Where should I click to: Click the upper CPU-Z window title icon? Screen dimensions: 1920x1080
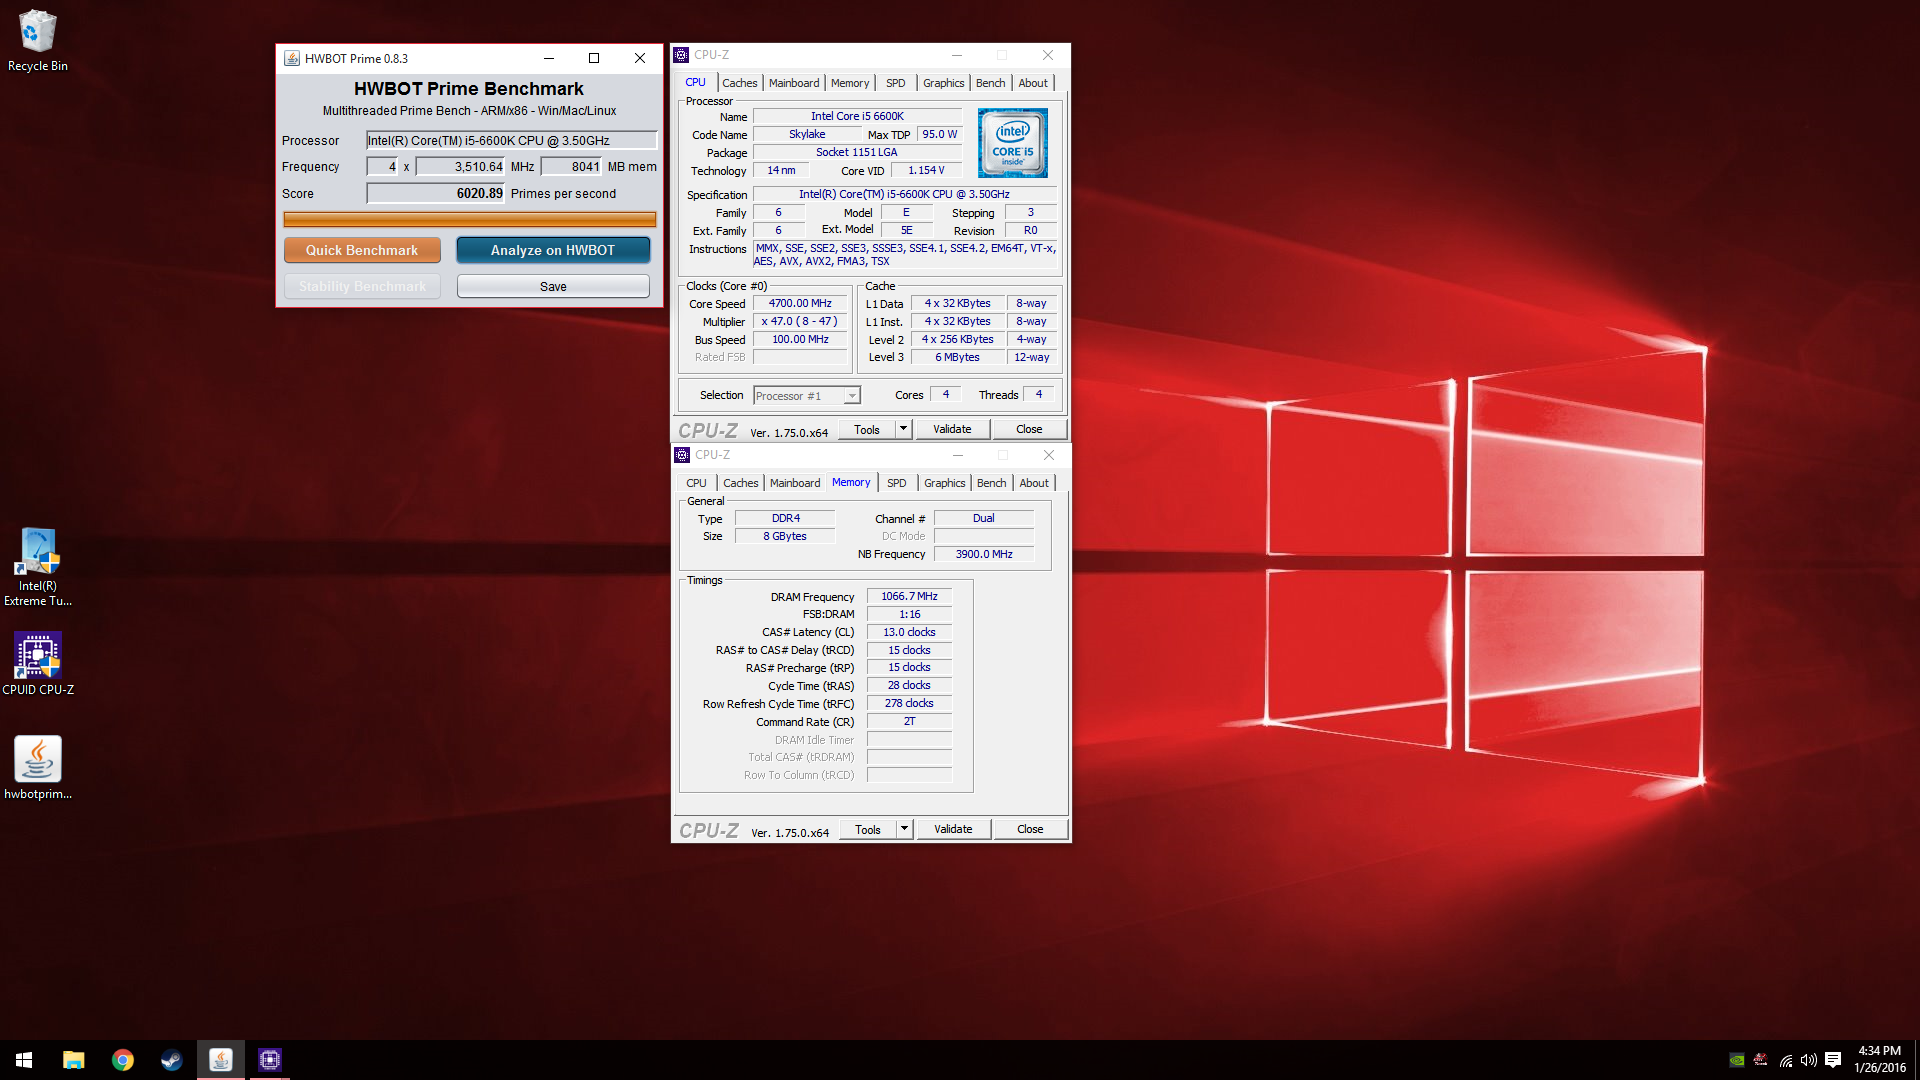click(681, 55)
